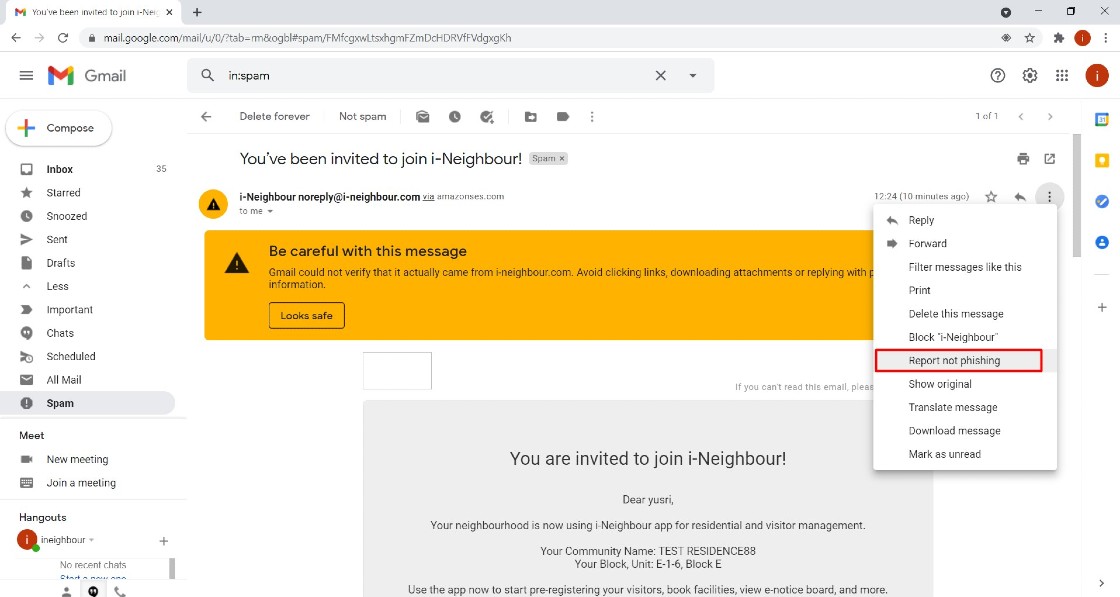Go back to the Spam list arrow
The width and height of the screenshot is (1120, 597).
[206, 116]
